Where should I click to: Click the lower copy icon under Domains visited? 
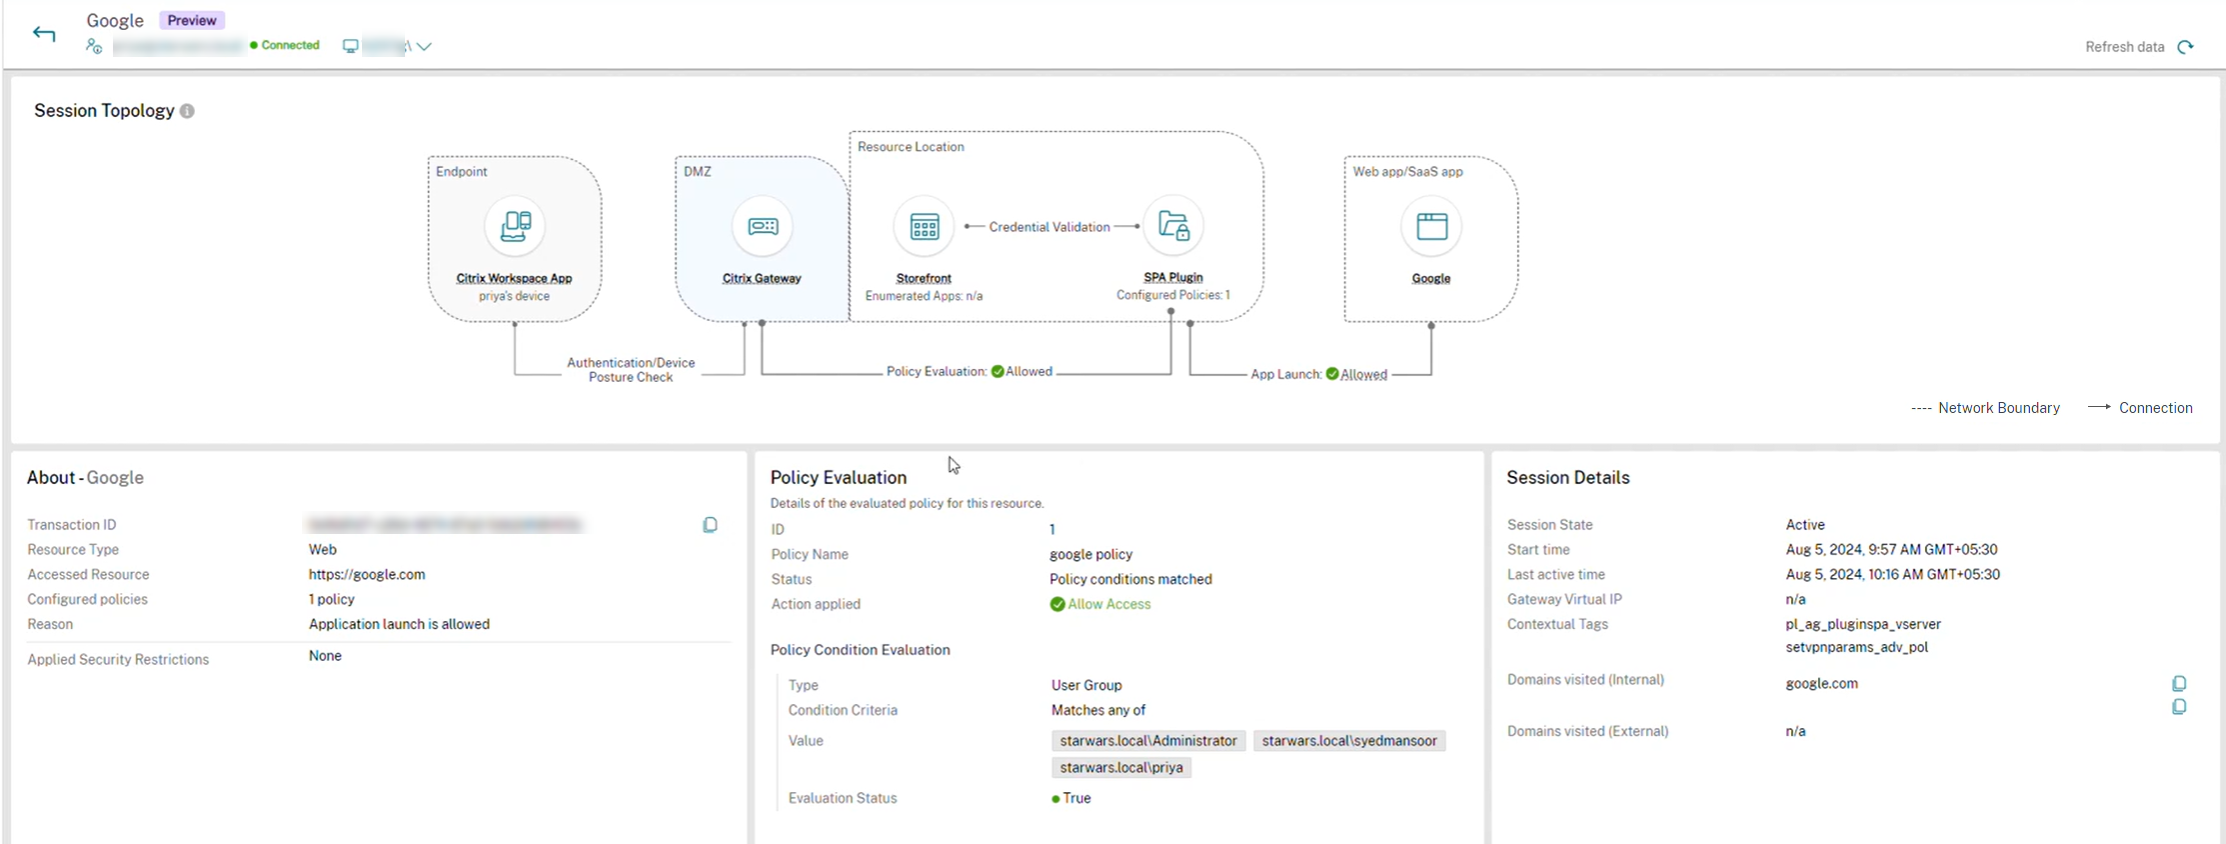(x=2179, y=707)
